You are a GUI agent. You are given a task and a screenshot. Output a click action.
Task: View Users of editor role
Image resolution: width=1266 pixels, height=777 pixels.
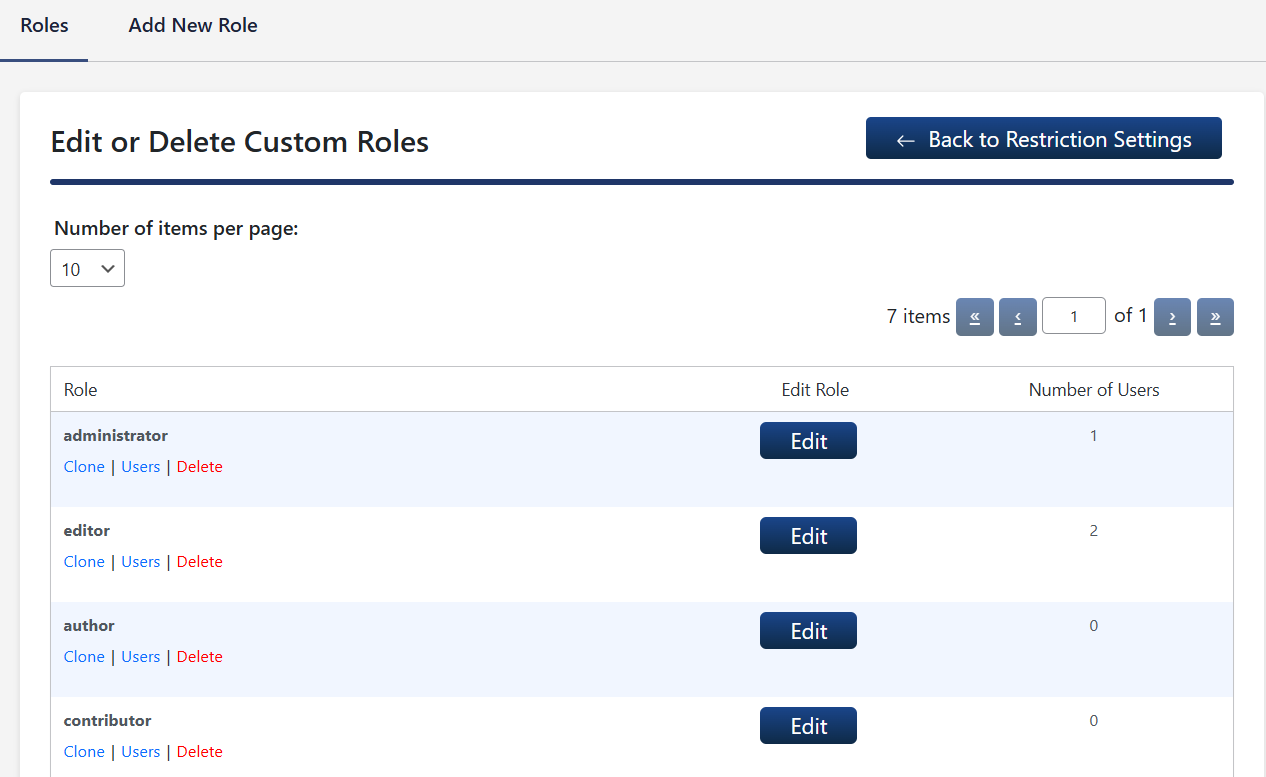(140, 562)
